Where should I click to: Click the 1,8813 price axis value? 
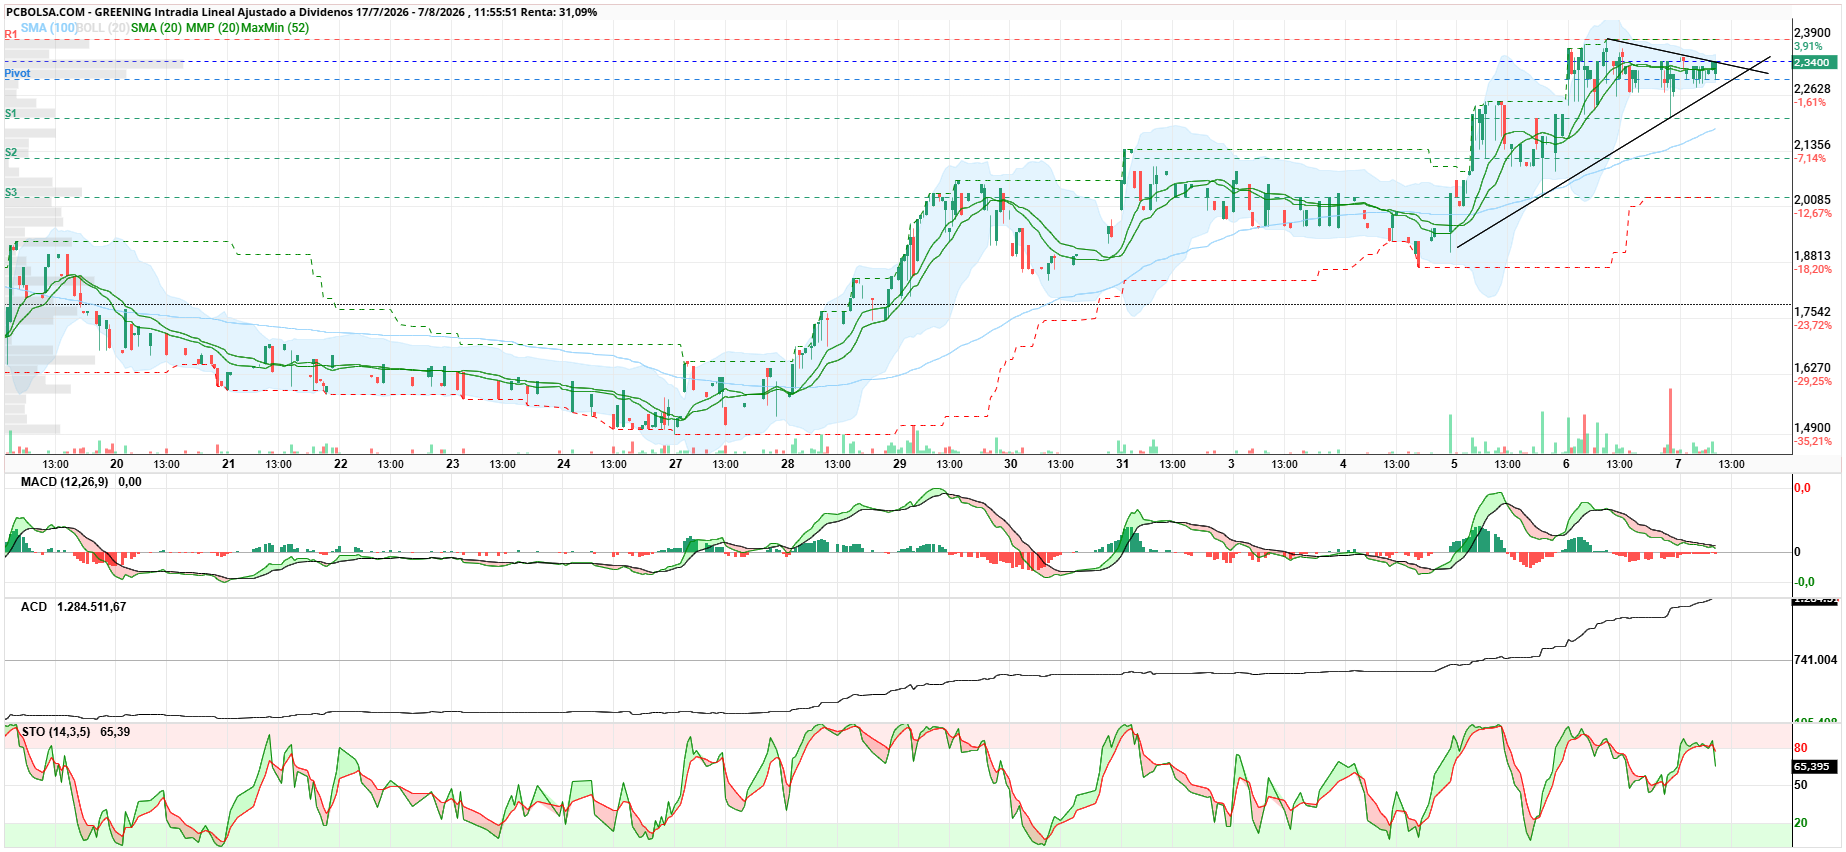pos(1812,256)
